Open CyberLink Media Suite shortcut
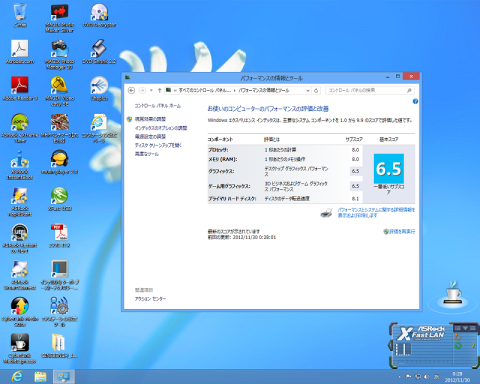The image size is (480, 384). tap(20, 312)
